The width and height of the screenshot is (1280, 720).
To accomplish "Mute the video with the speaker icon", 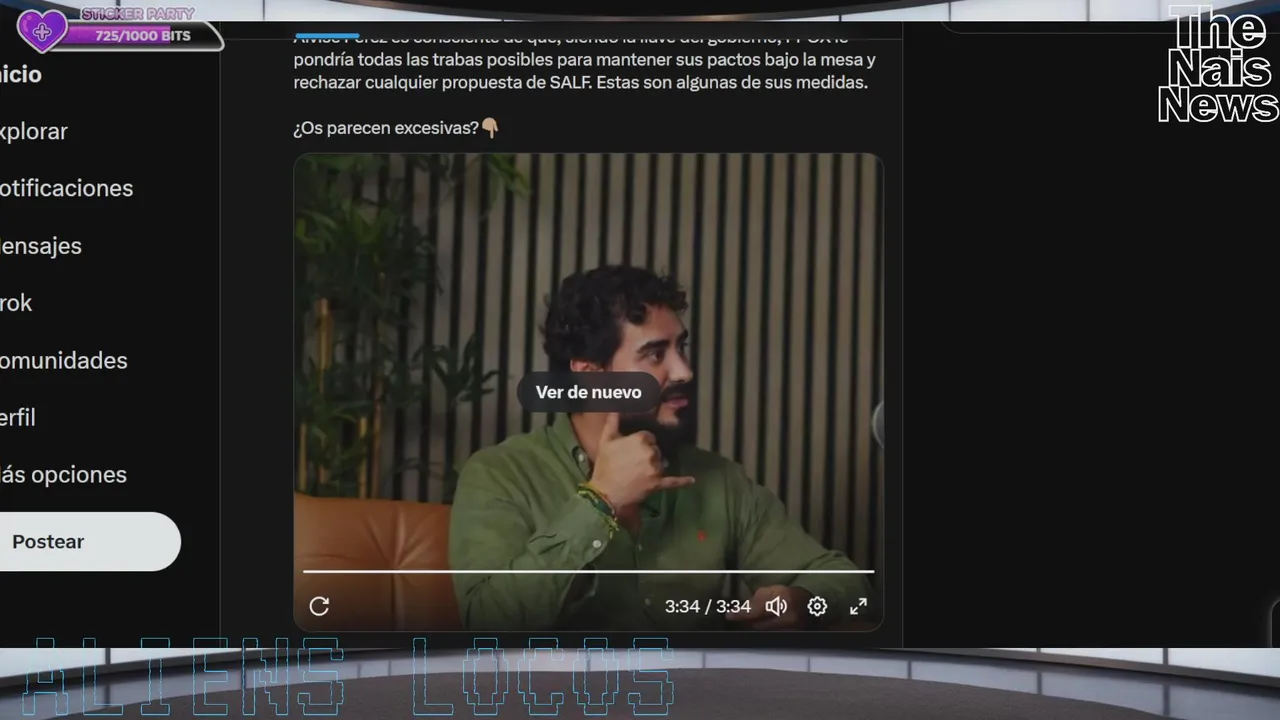I will click(x=776, y=606).
